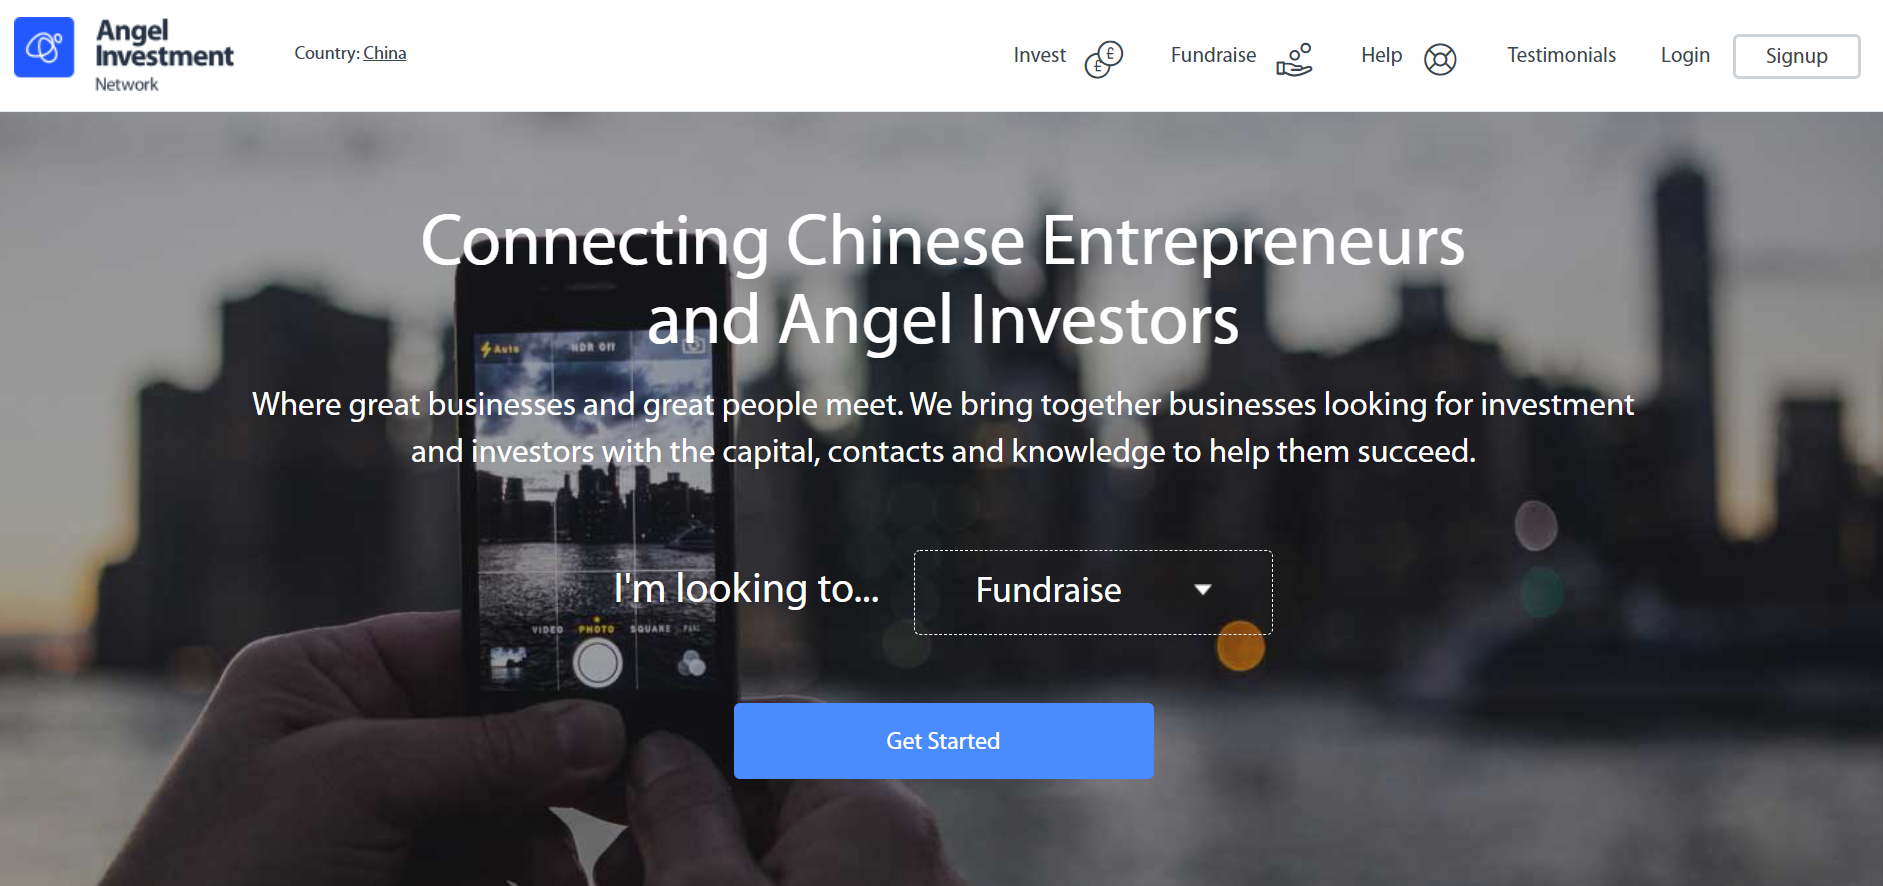Go to the Testimonials page
Viewport: 1883px width, 886px height.
click(1561, 55)
